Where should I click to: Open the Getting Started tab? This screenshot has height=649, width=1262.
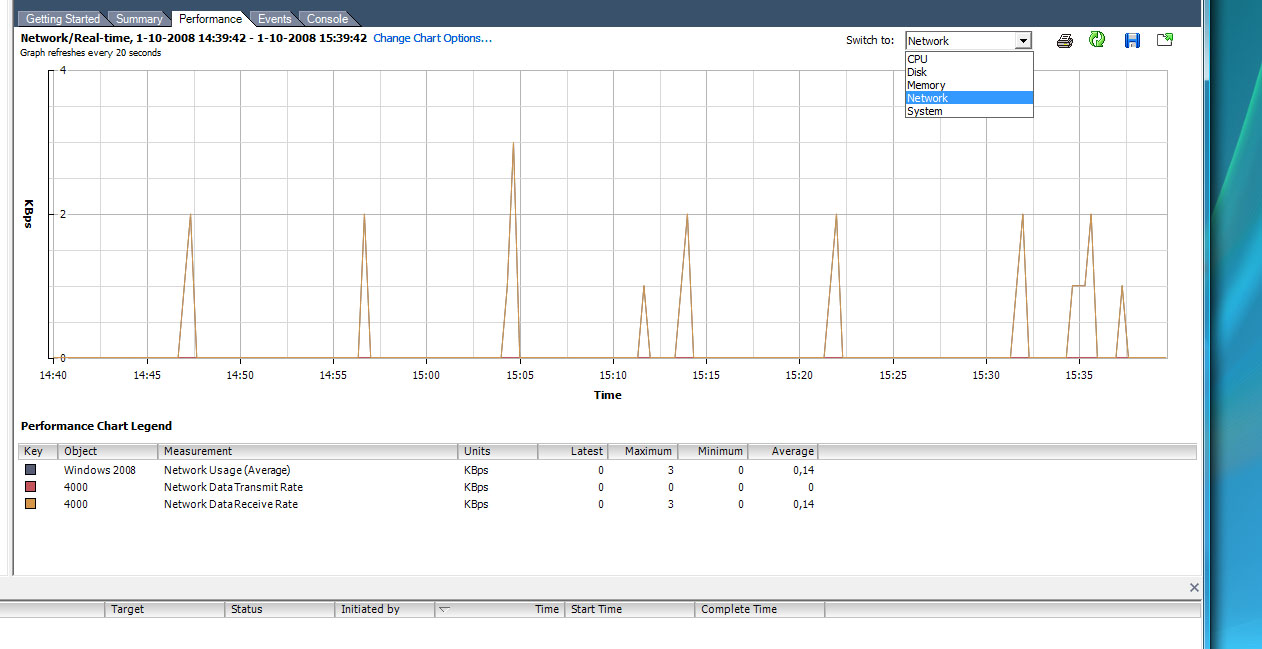[62, 19]
